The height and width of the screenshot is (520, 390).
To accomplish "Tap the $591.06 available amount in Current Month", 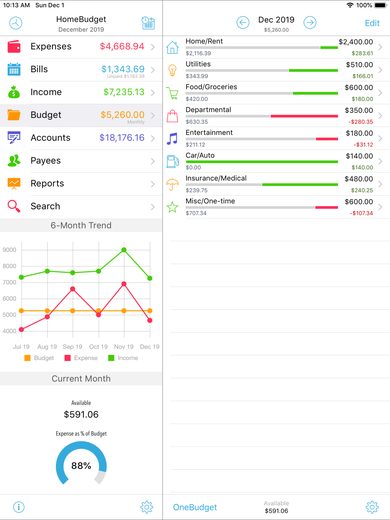I will coord(81,414).
